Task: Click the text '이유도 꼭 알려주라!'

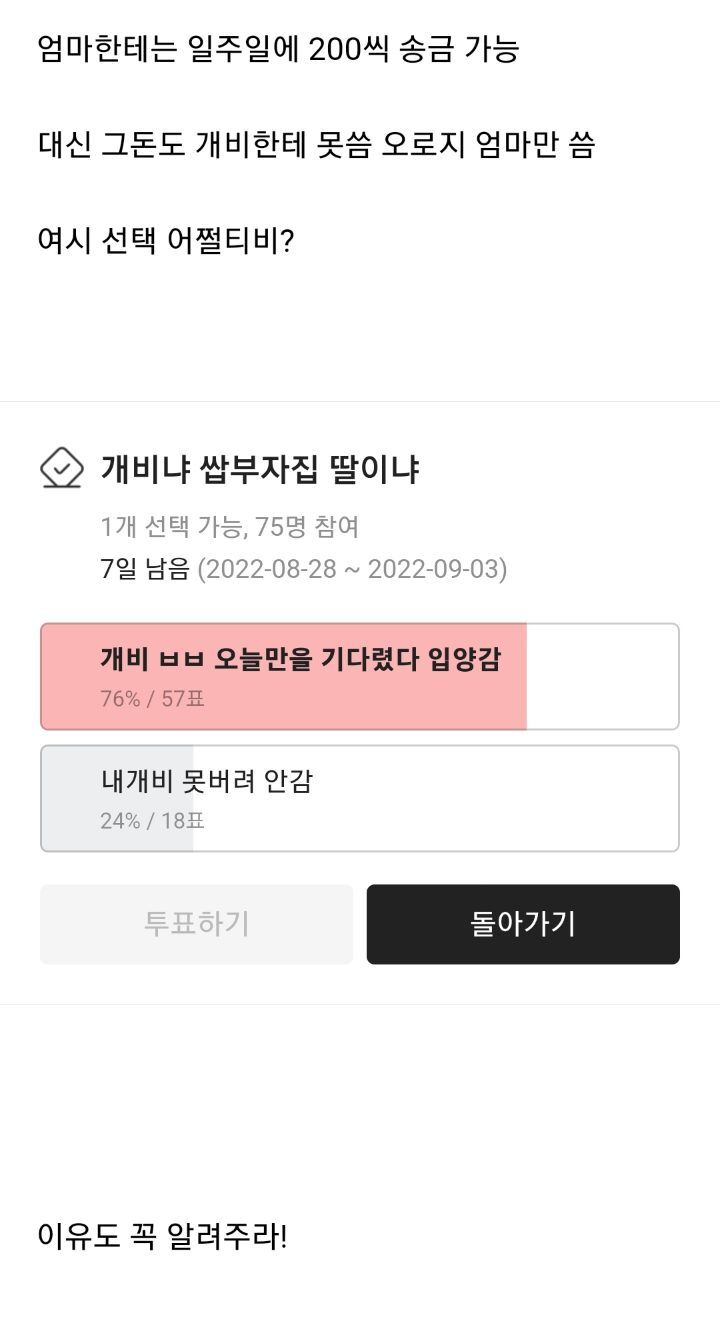Action: pos(162,1236)
